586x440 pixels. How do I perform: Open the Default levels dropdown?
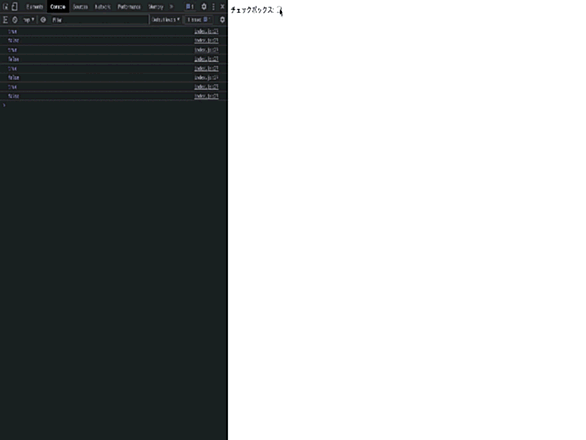tap(166, 20)
